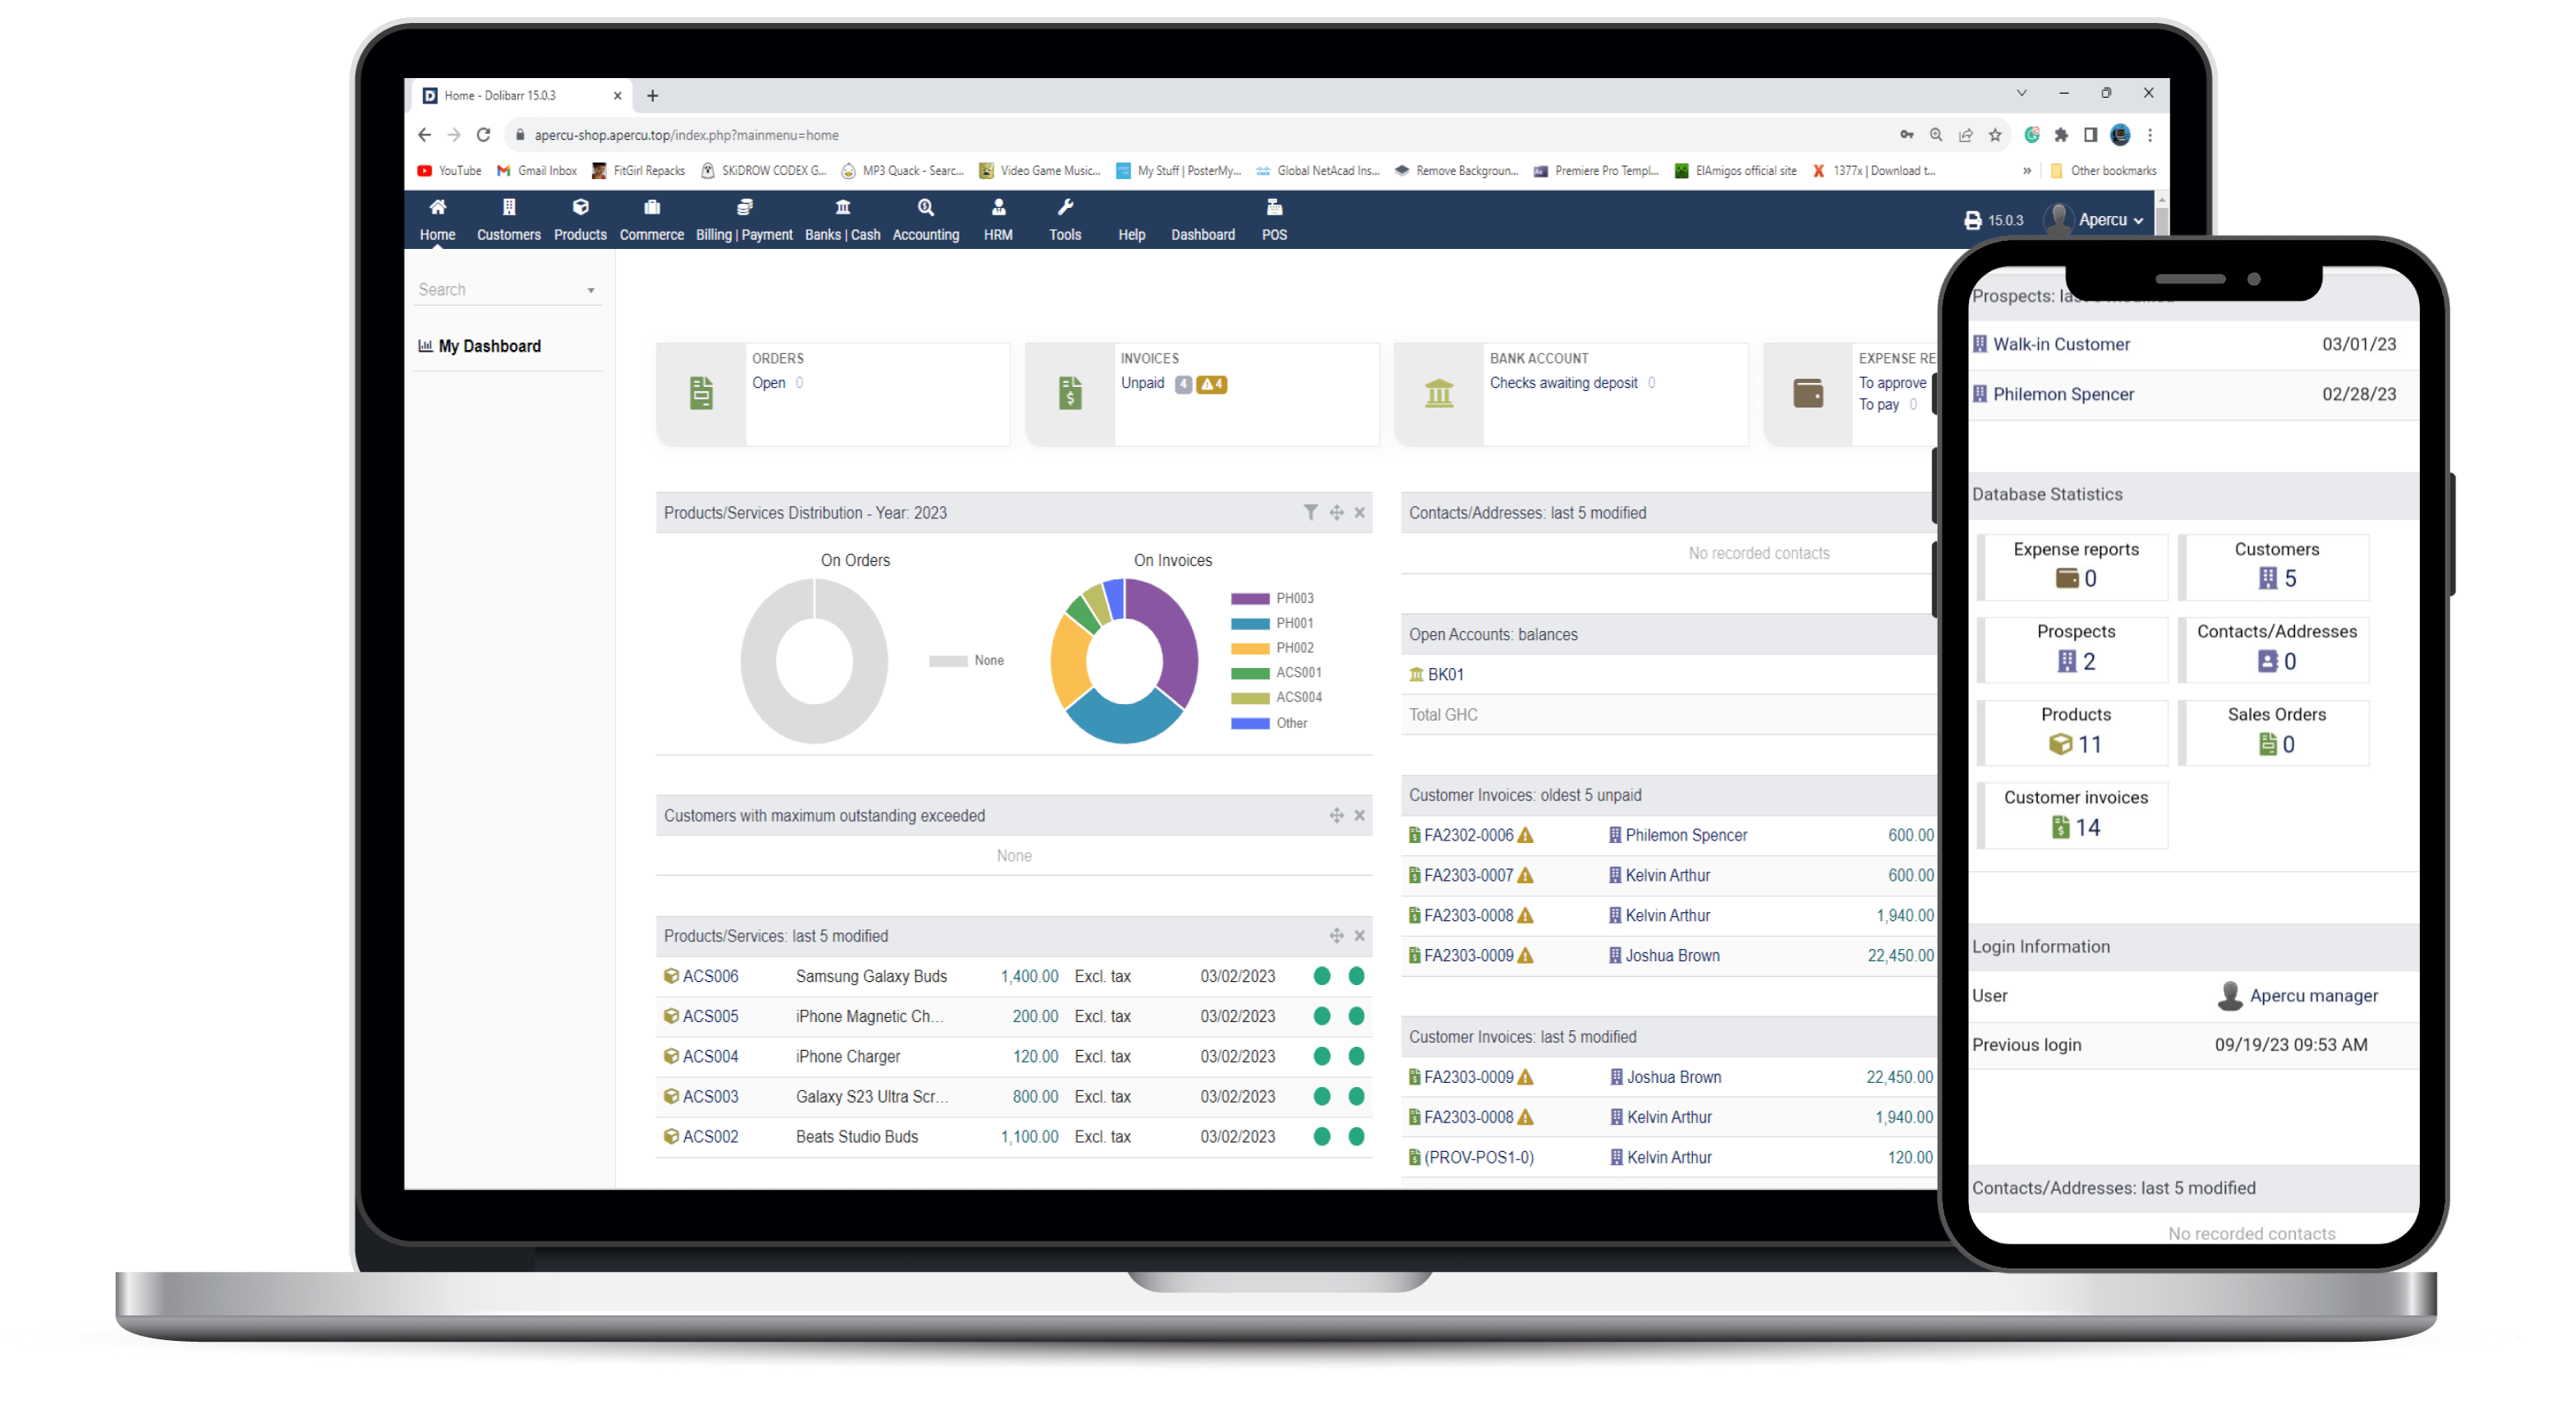Viewport: 2576px width, 1428px height.
Task: Close the Customers maximum outstanding box
Action: point(1360,815)
